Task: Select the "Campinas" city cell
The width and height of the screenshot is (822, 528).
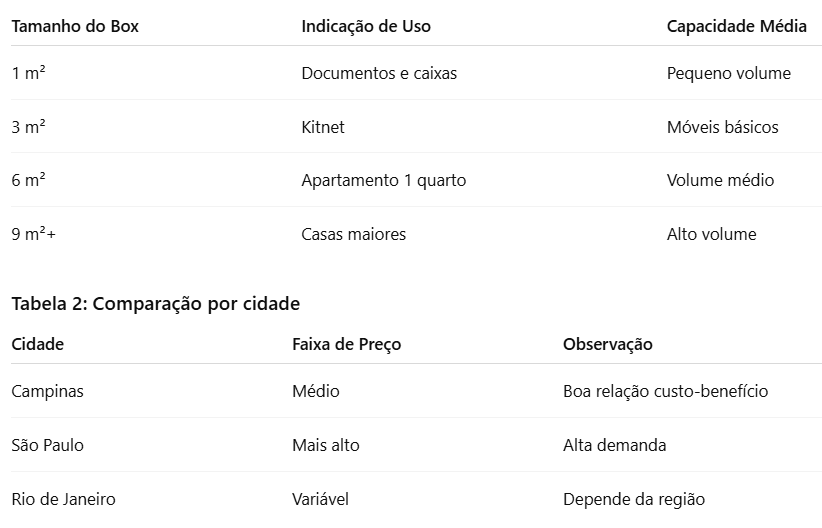Action: coord(47,391)
